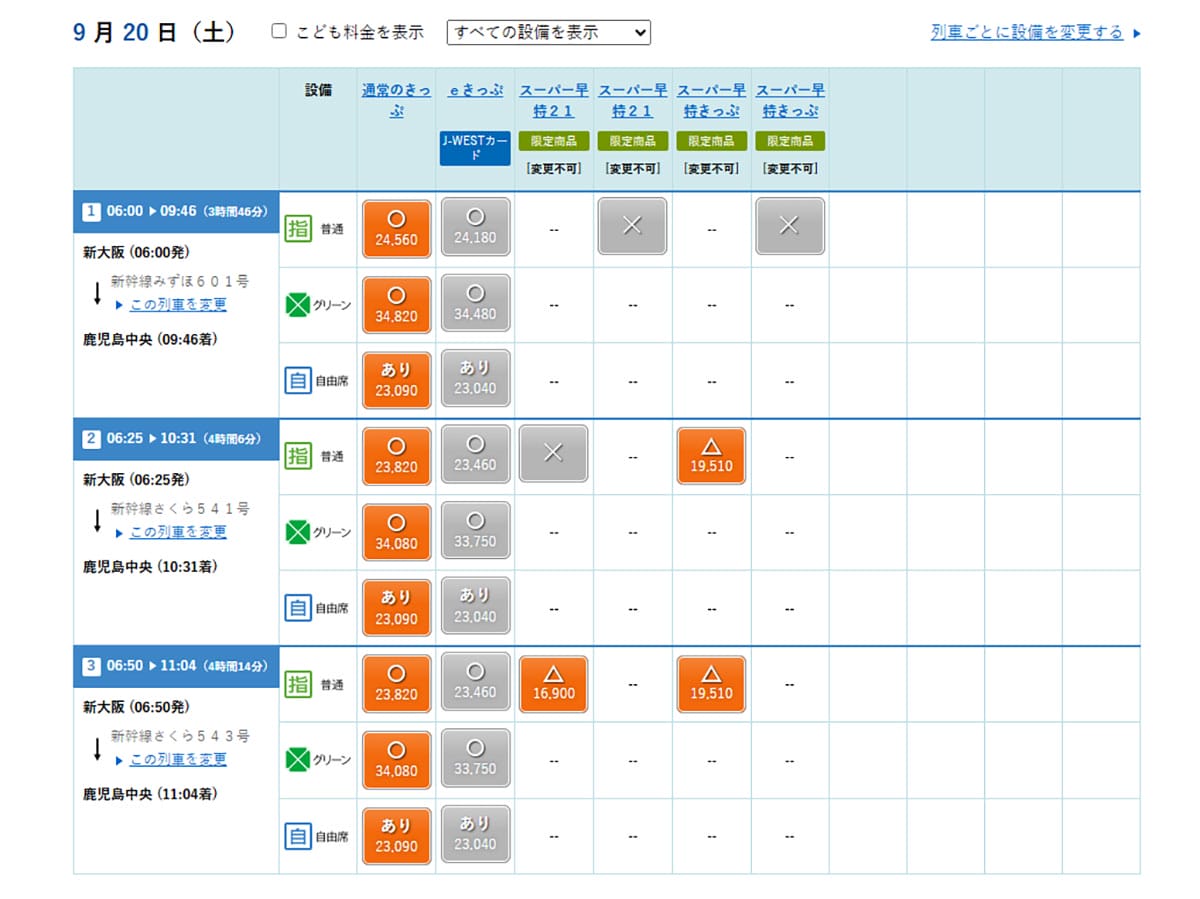This screenshot has width=1200, height=899.
Task: Click この列車を変更 for Mizuho 601
Action: tap(178, 304)
